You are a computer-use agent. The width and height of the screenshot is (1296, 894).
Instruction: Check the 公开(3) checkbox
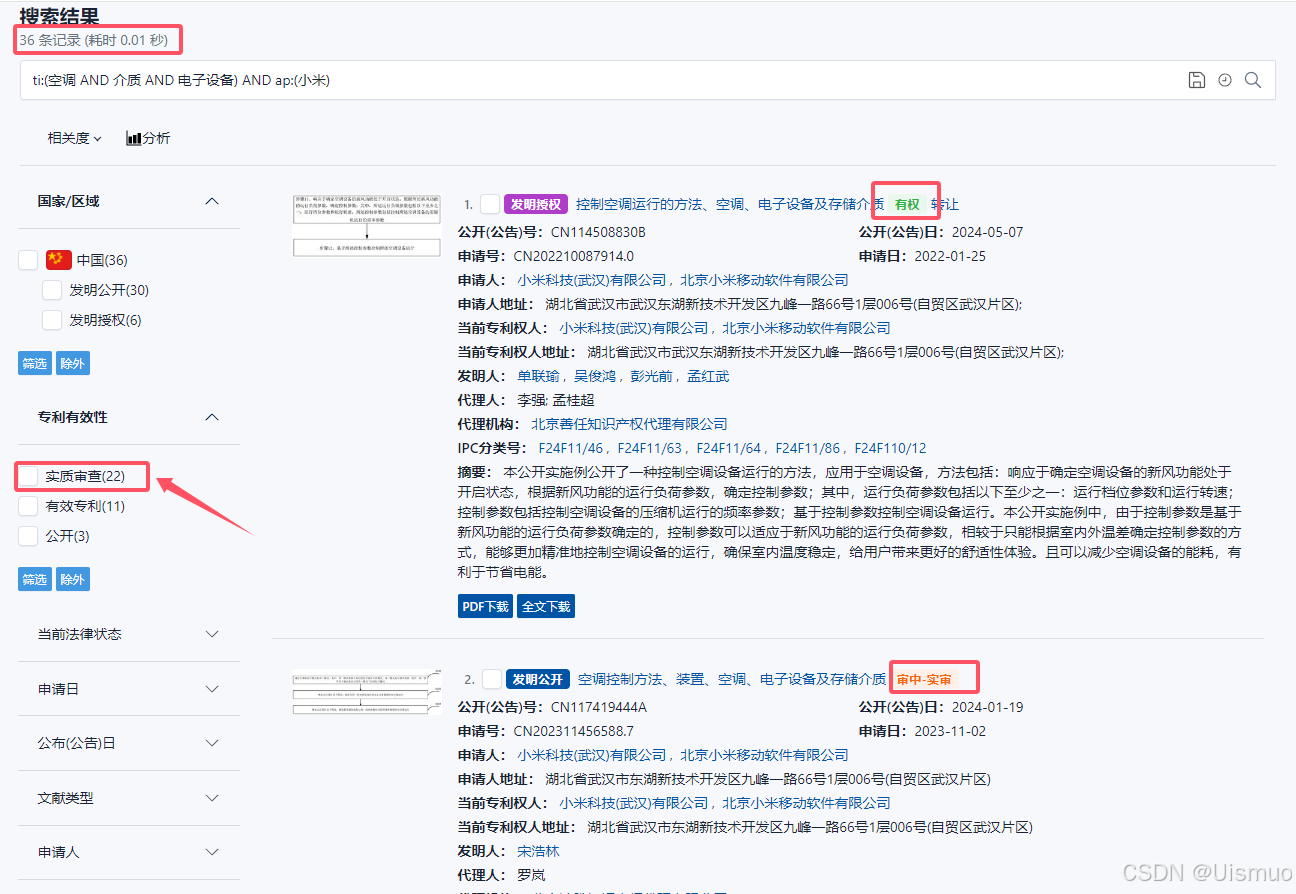coord(28,536)
